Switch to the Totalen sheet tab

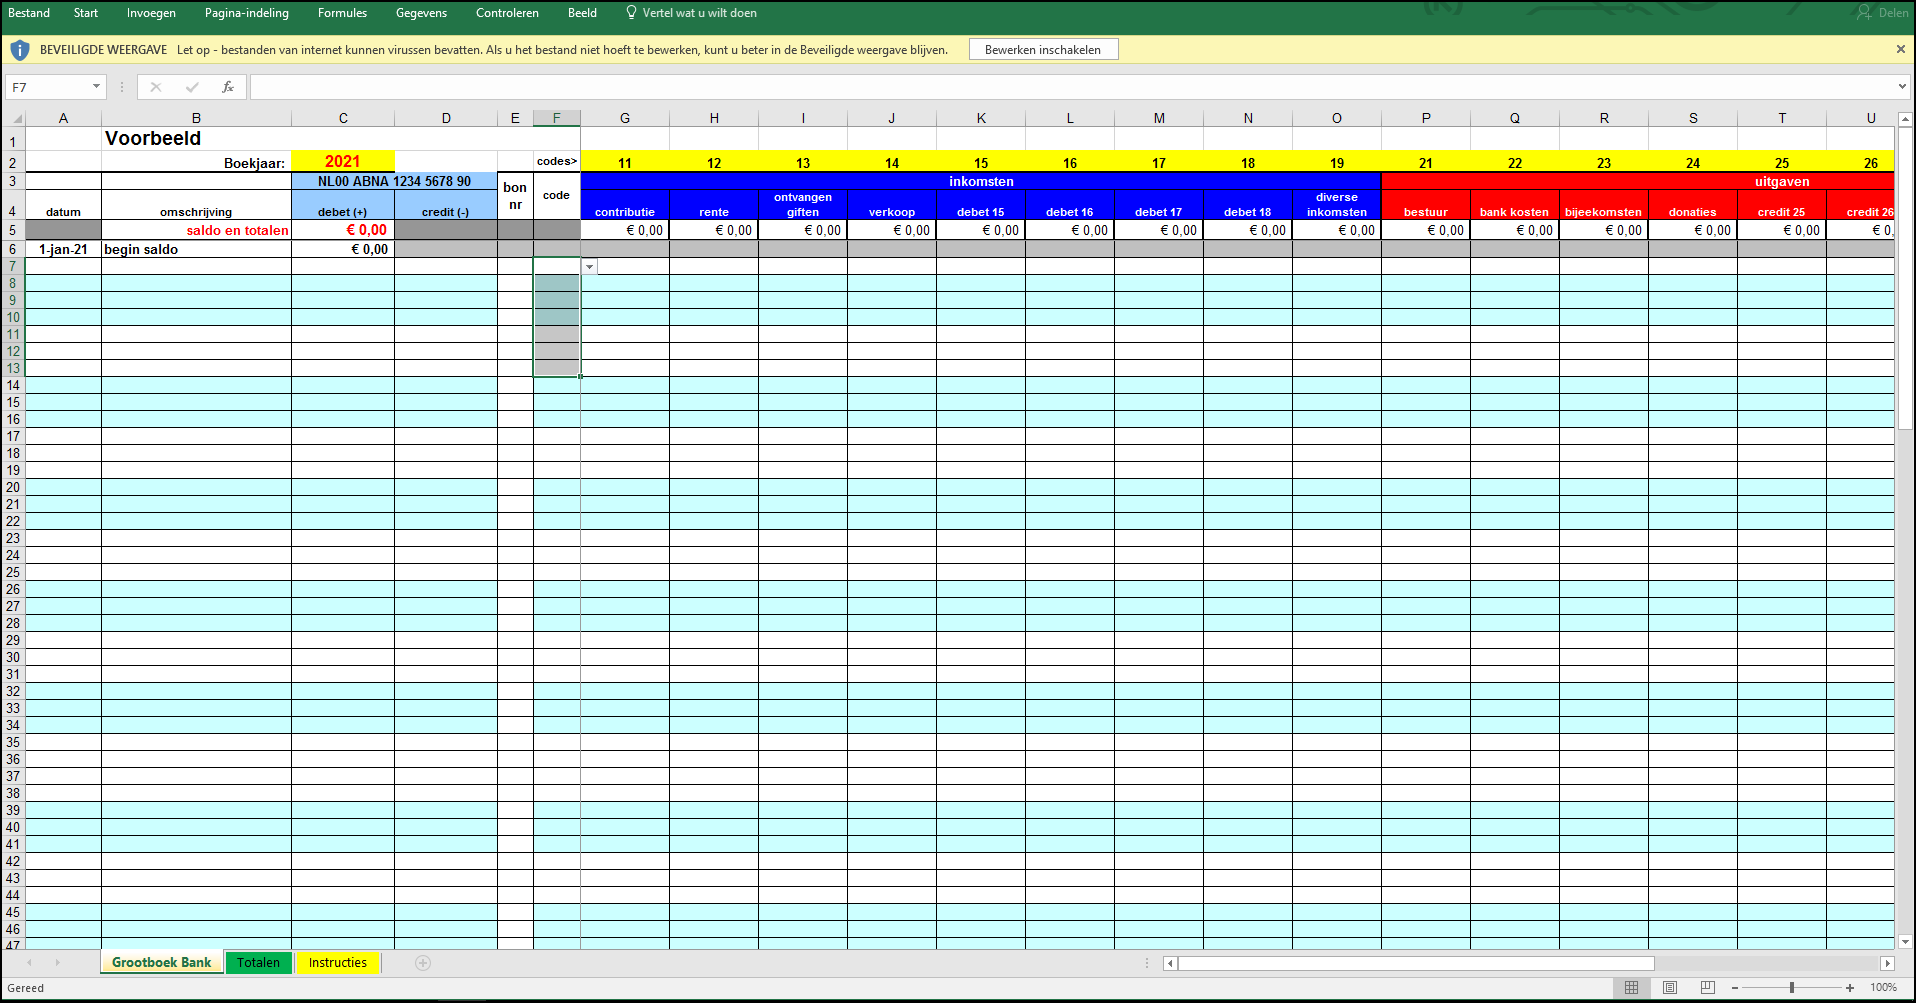pos(259,962)
